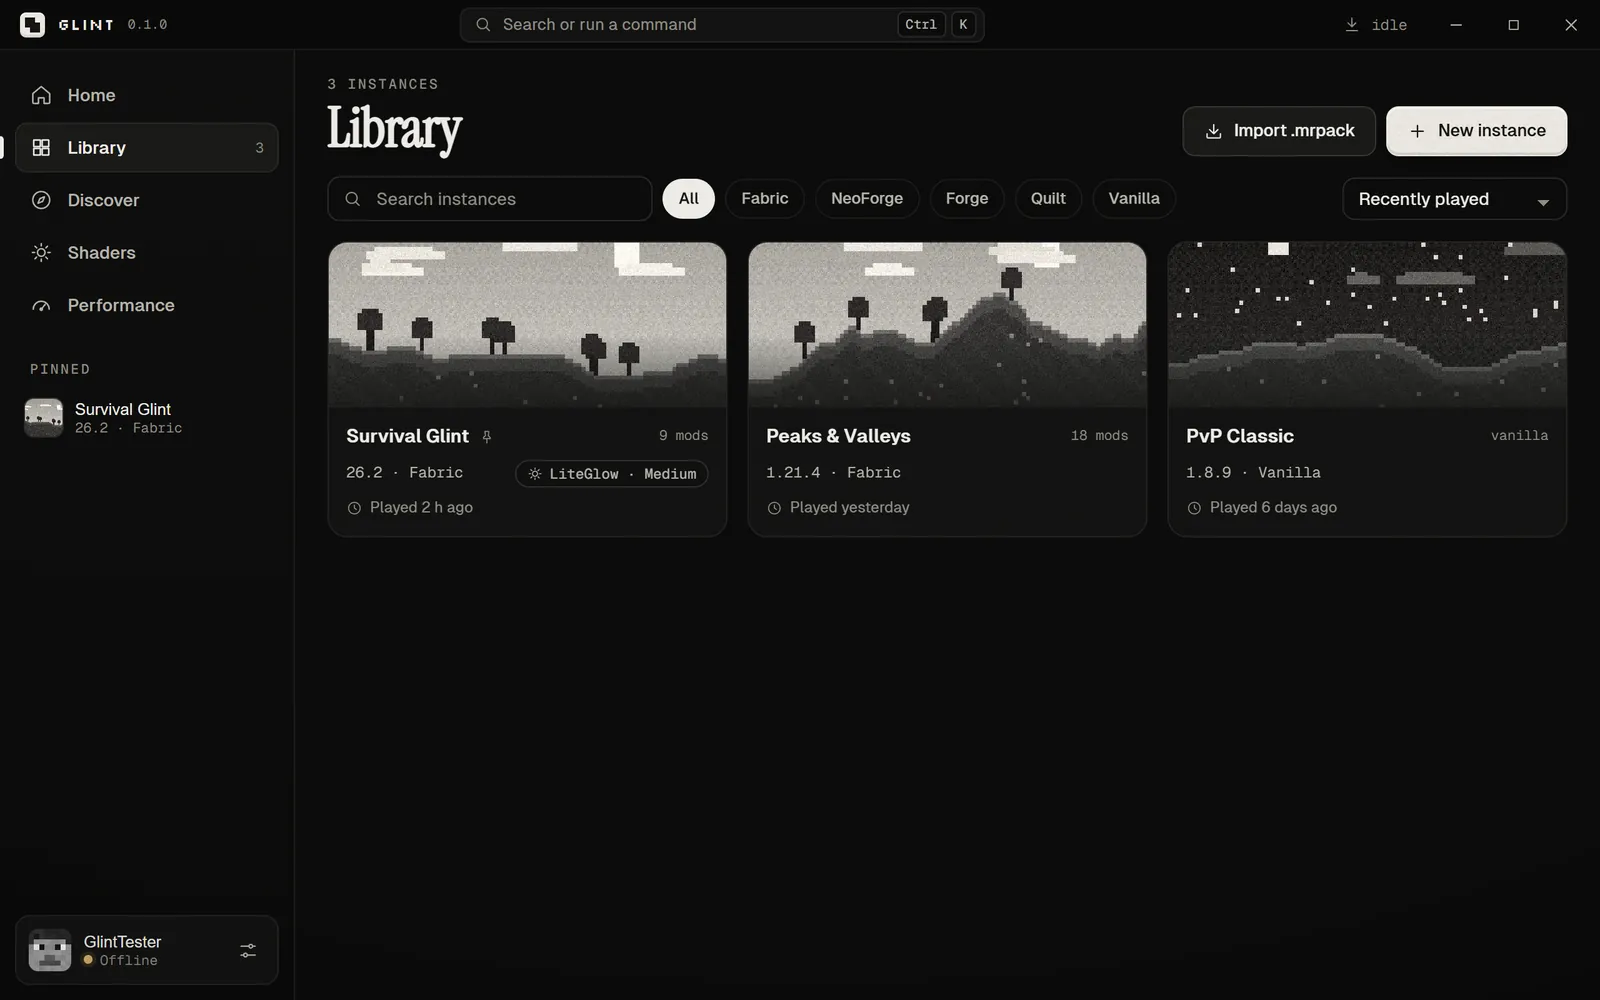Open the Library section in the sidebar
Screen dimensions: 1600x1000
[x=147, y=148]
